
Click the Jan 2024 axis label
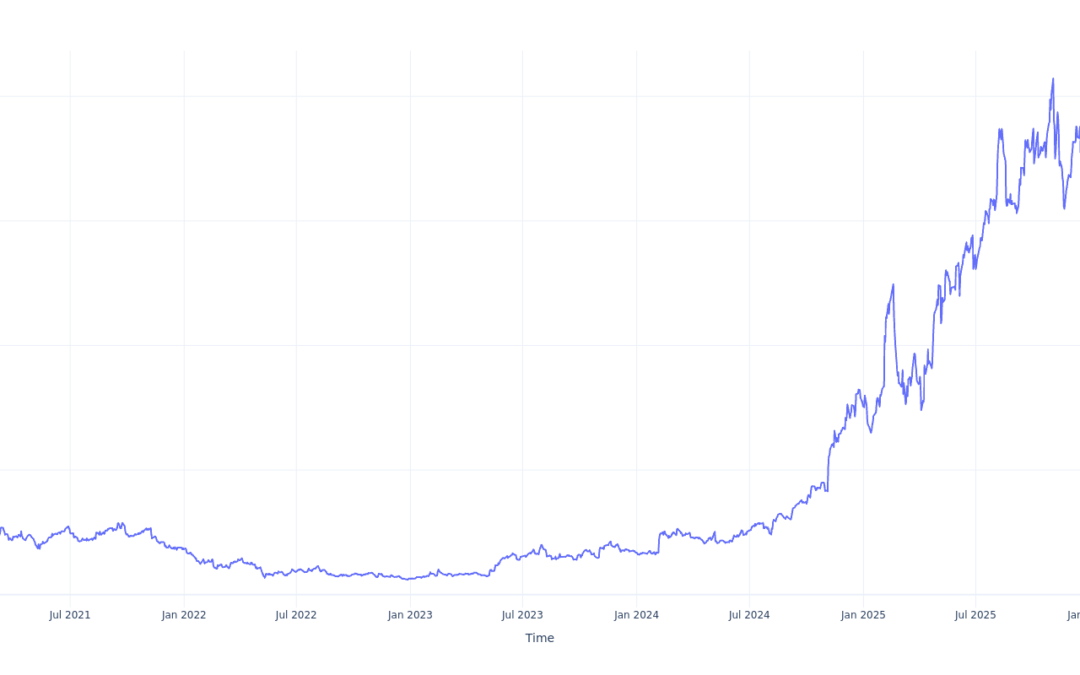pyautogui.click(x=637, y=615)
